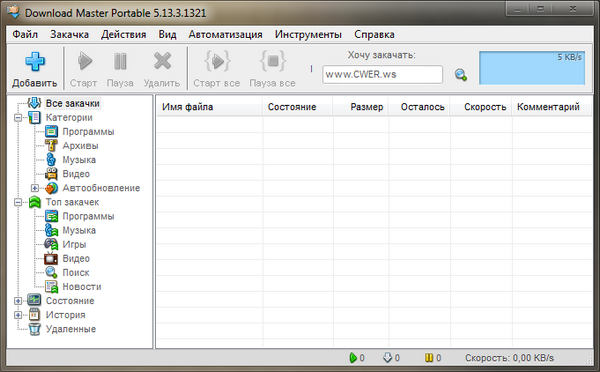Click the Поиск magnifier icon in tree
The width and height of the screenshot is (600, 372).
[51, 272]
